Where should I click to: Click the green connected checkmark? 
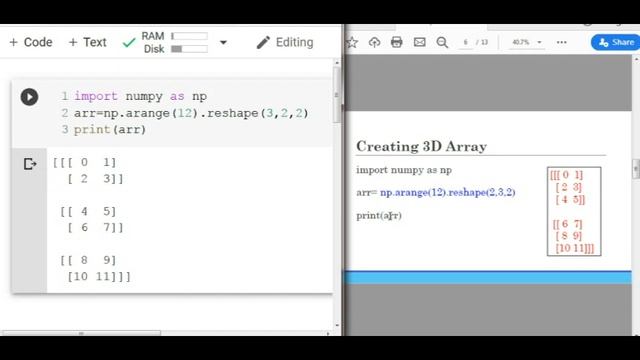point(129,42)
